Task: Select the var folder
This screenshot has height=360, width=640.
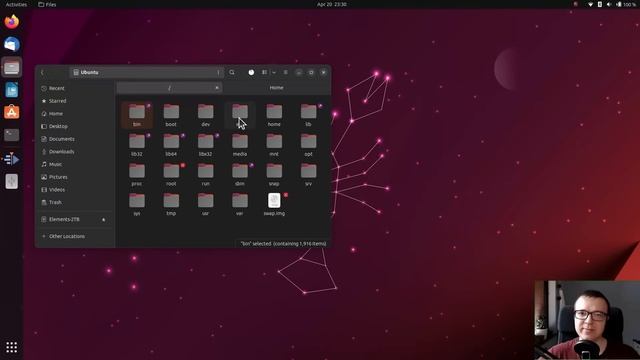Action: 240,204
